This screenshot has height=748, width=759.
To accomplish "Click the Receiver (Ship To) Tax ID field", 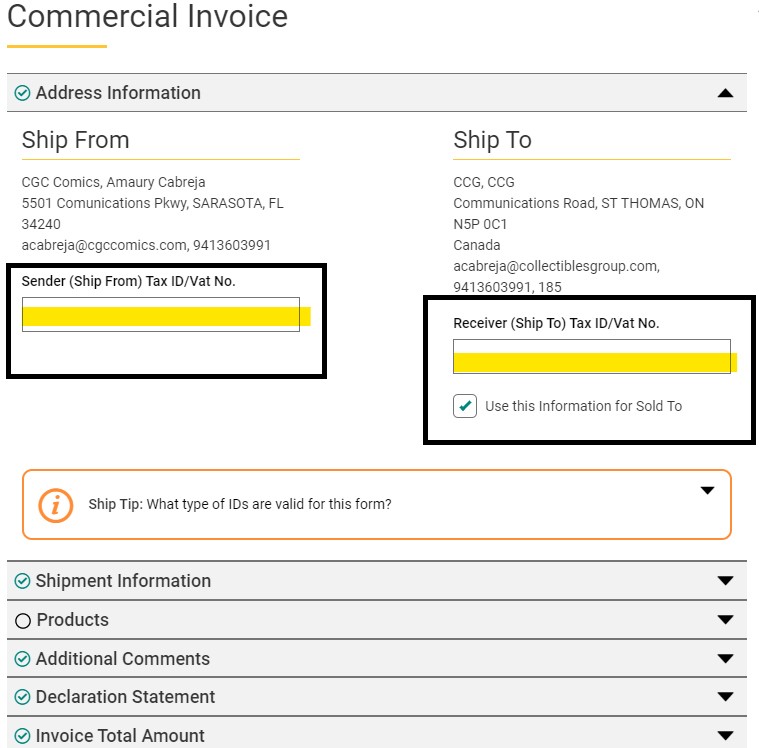I will point(591,357).
